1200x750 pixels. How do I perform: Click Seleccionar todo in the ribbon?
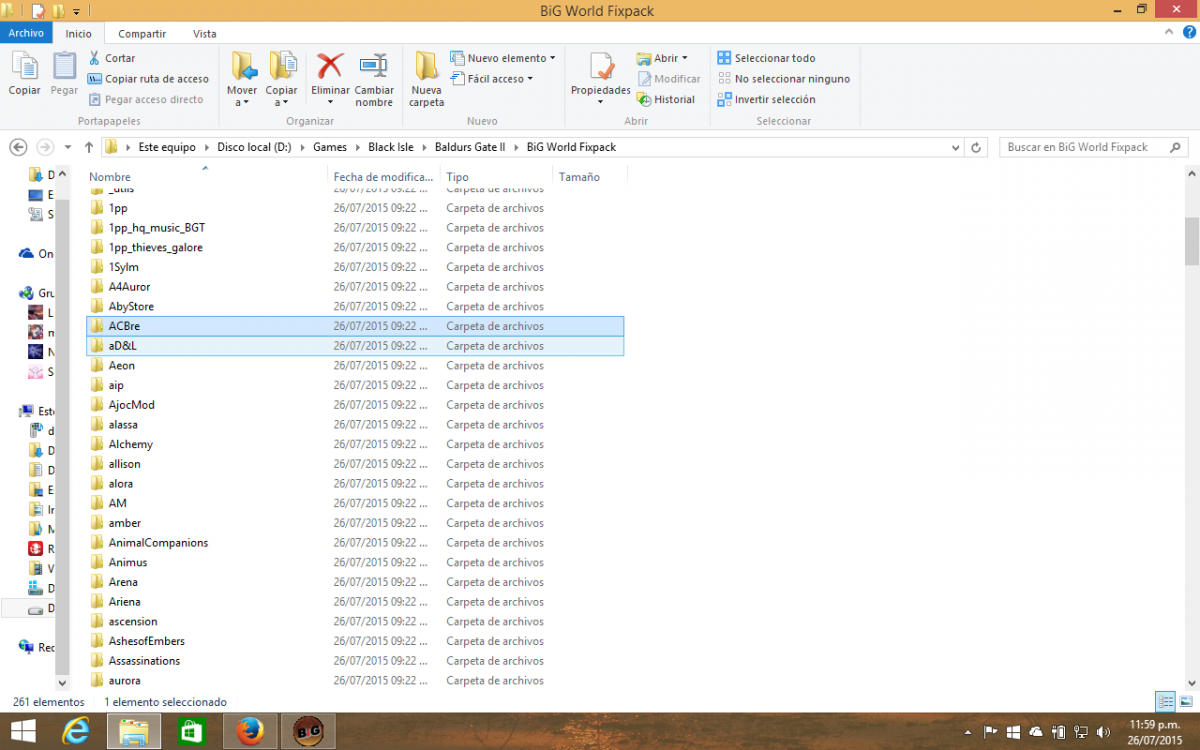coord(766,58)
